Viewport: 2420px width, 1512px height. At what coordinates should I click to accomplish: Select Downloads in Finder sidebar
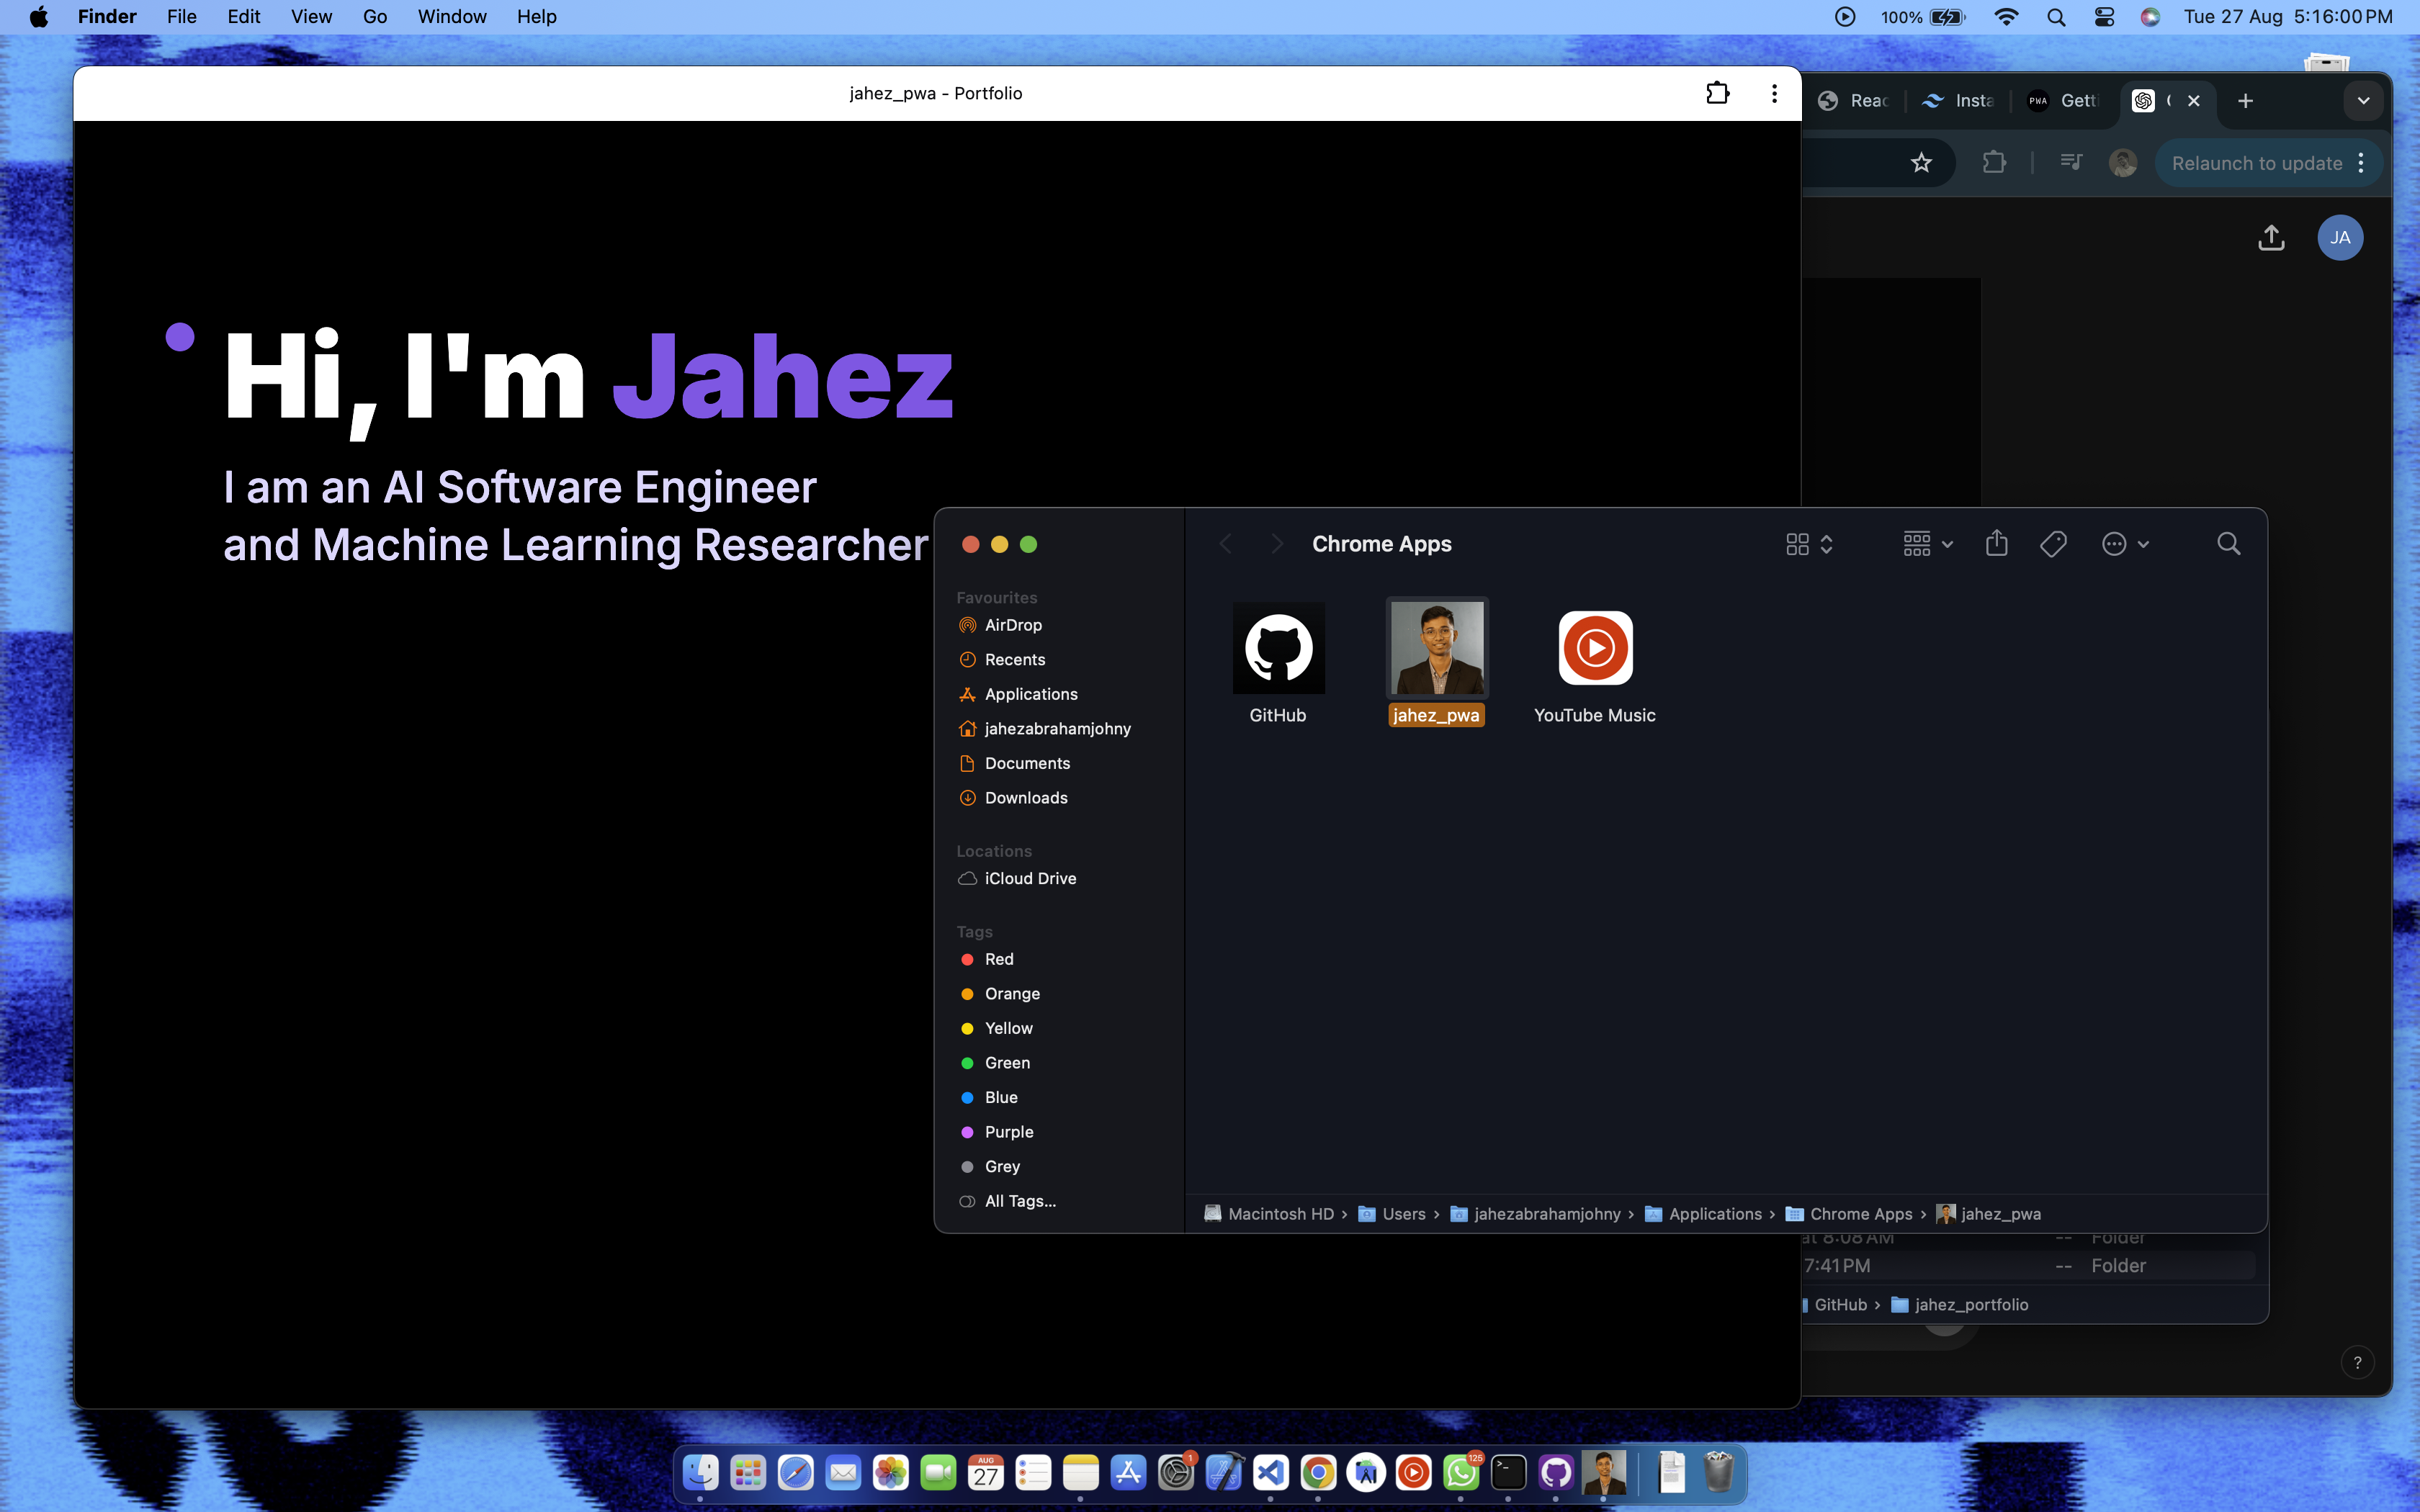[1025, 797]
